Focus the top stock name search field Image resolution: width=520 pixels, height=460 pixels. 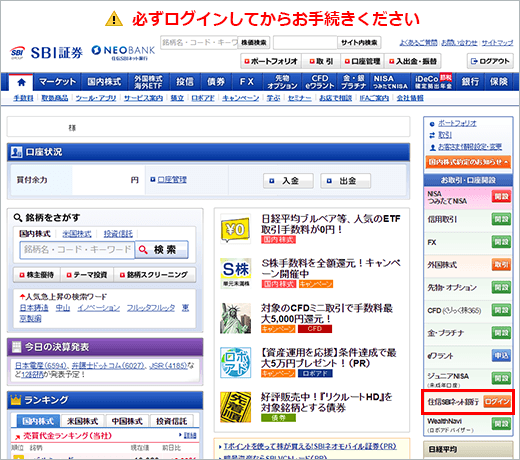click(x=199, y=43)
